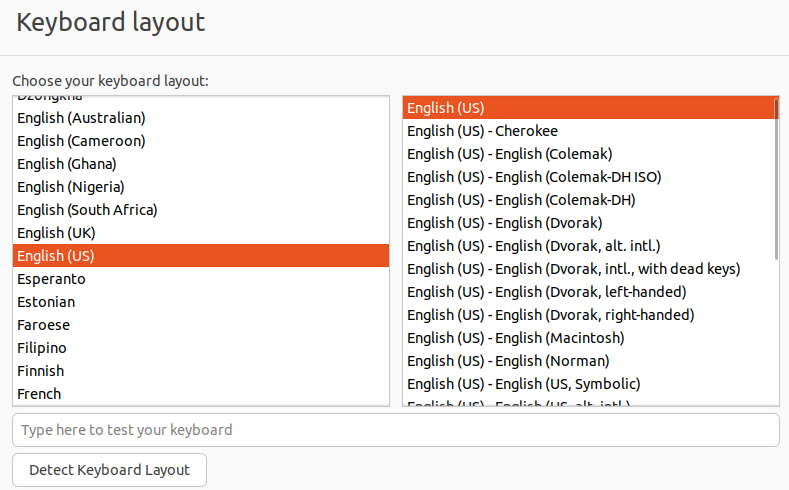
Task: Click the Detect Keyboard Layout button
Action: coord(109,470)
